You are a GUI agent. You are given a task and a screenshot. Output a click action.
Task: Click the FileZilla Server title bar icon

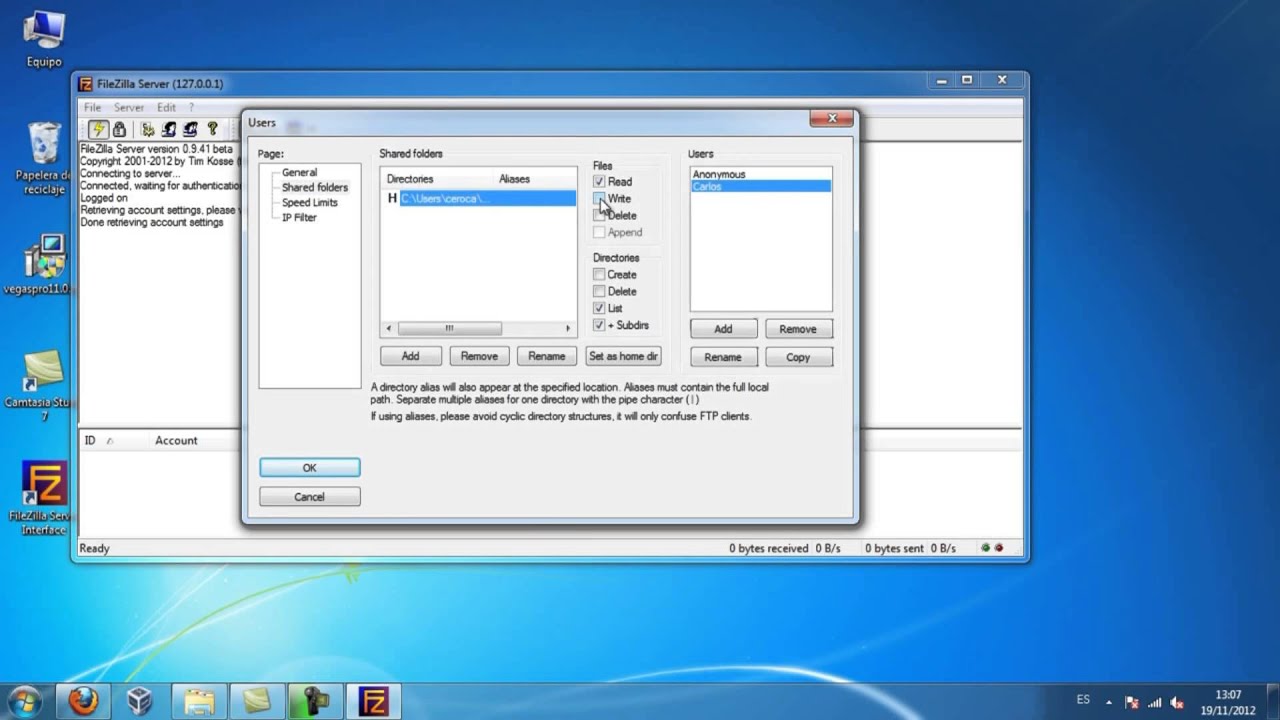(x=86, y=84)
